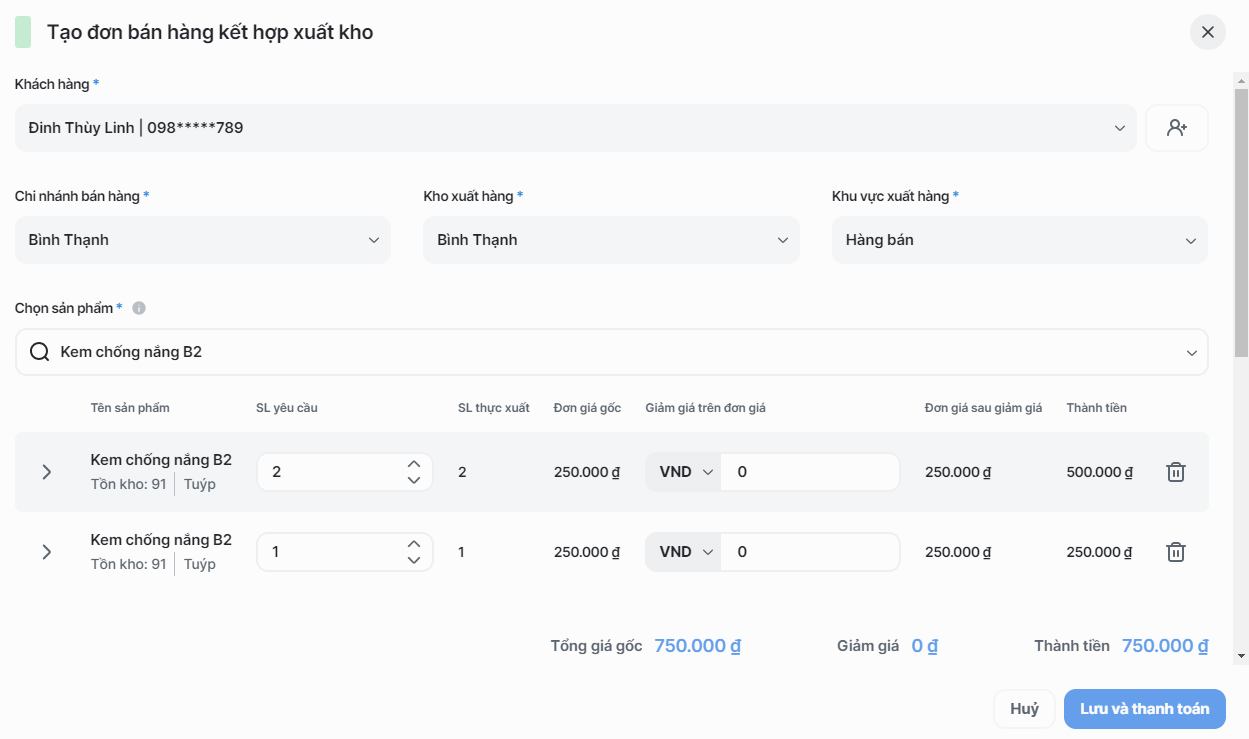Change VND discount unit on second row
This screenshot has height=739, width=1249.
[x=683, y=552]
